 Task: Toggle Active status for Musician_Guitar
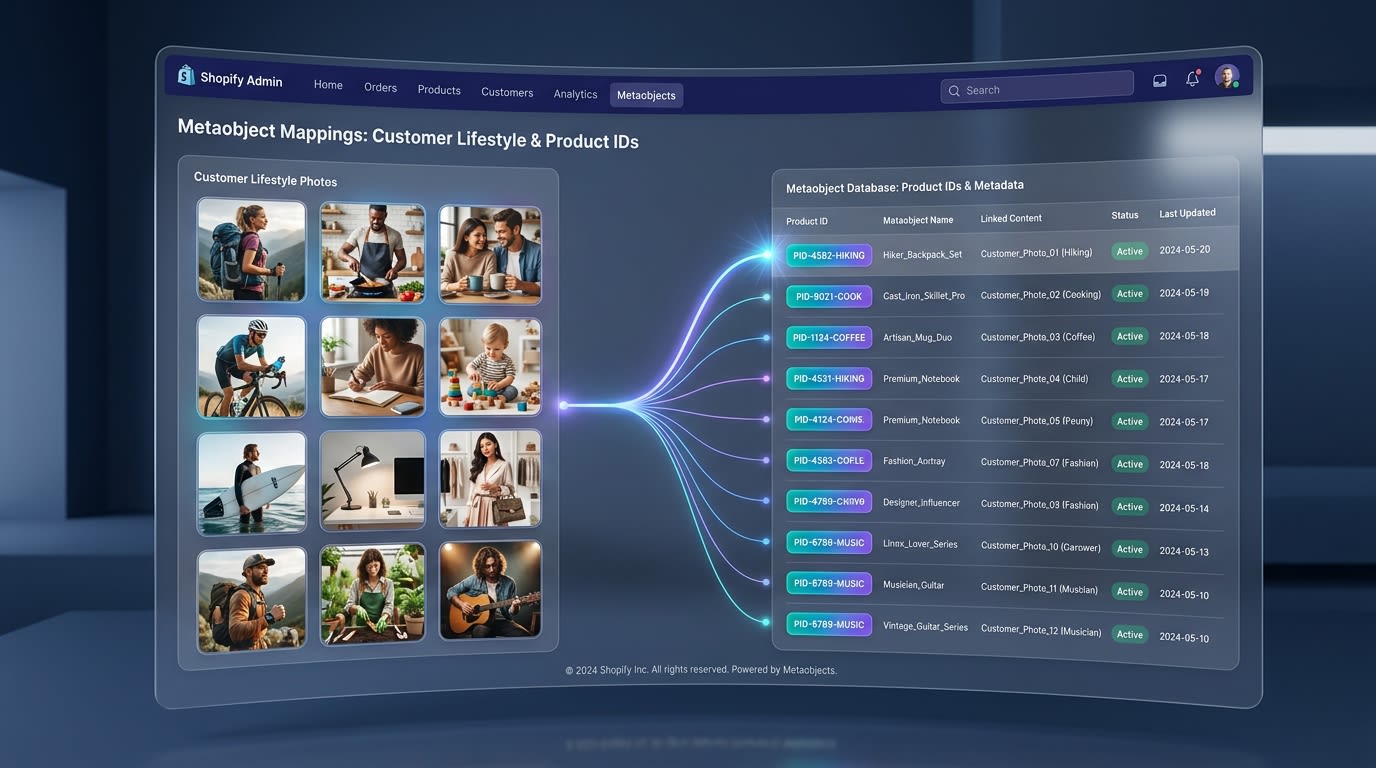point(1129,591)
